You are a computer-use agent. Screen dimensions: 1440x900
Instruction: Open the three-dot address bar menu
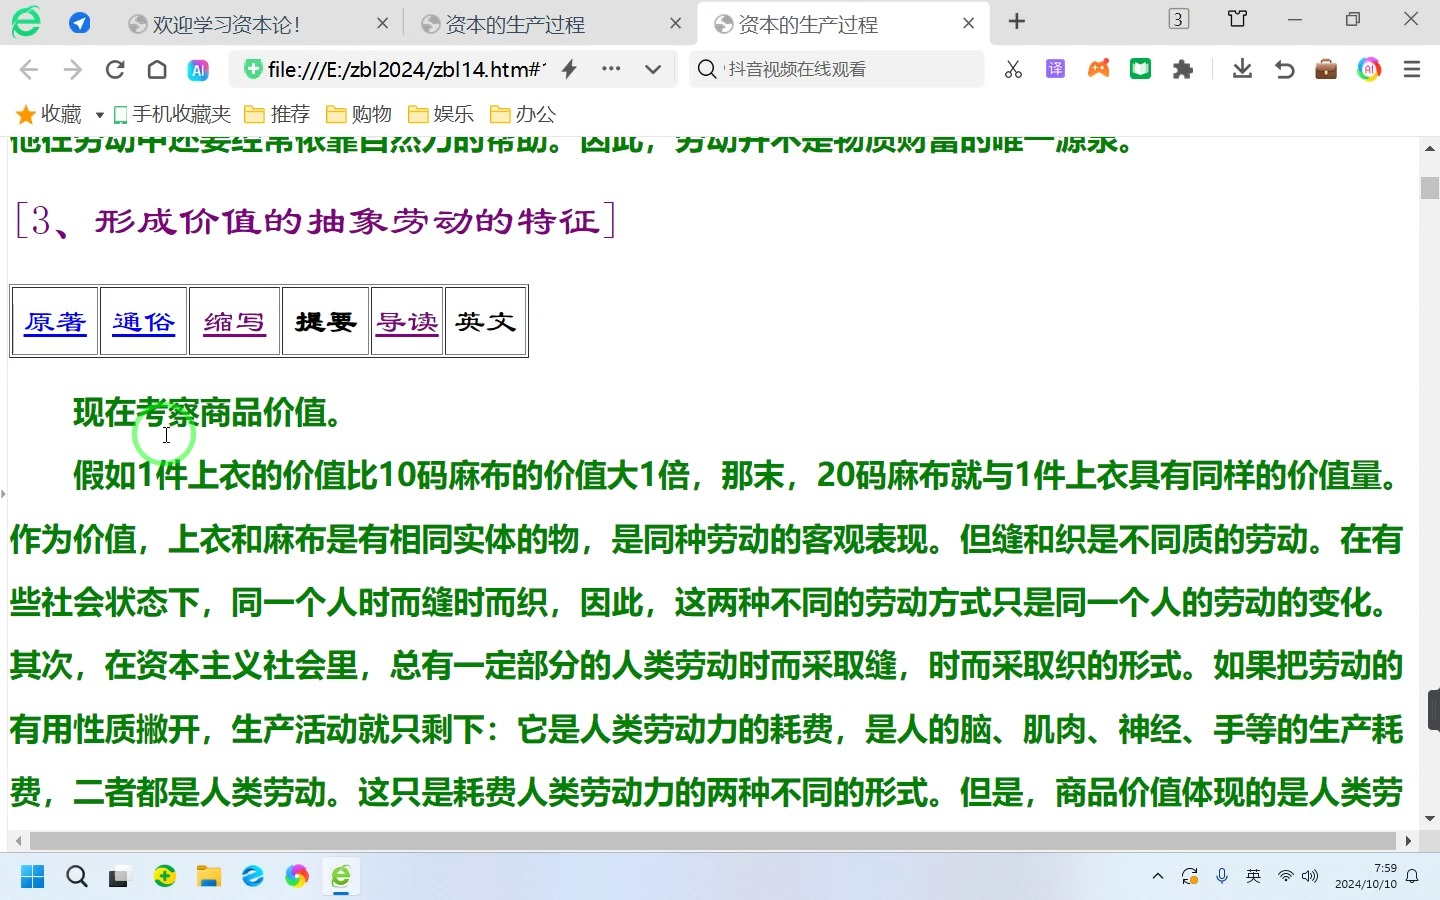[611, 69]
